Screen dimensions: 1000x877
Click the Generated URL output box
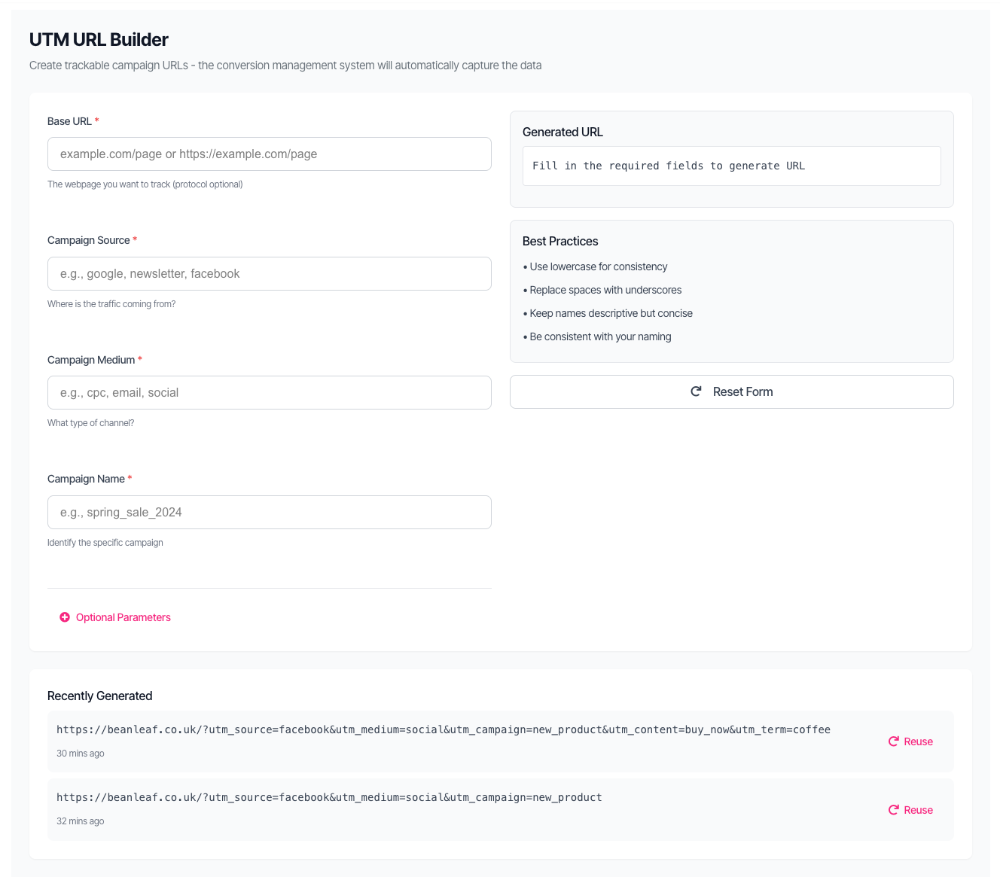click(x=731, y=166)
